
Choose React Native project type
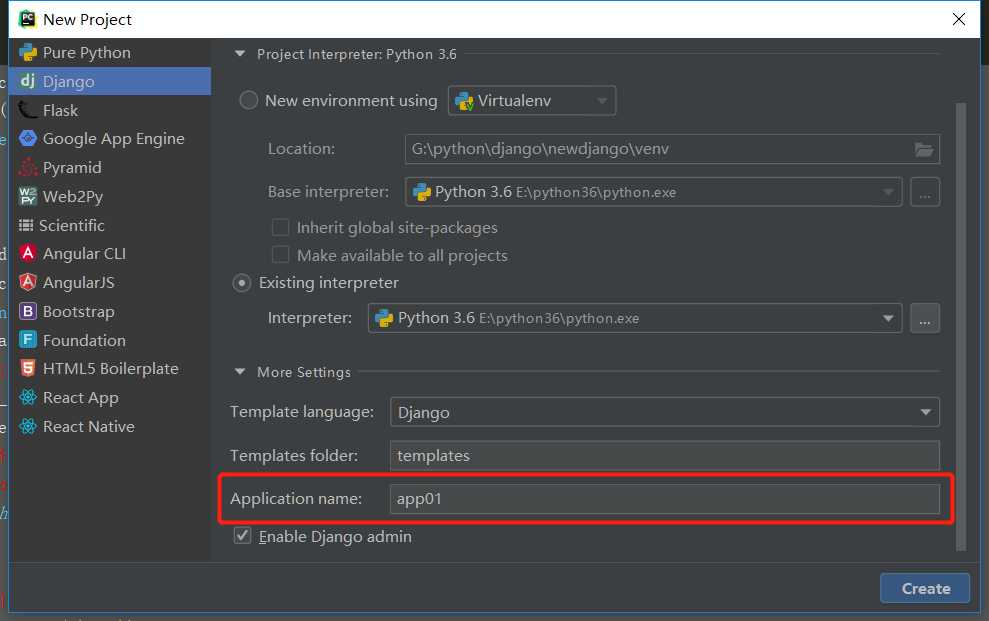[110, 426]
